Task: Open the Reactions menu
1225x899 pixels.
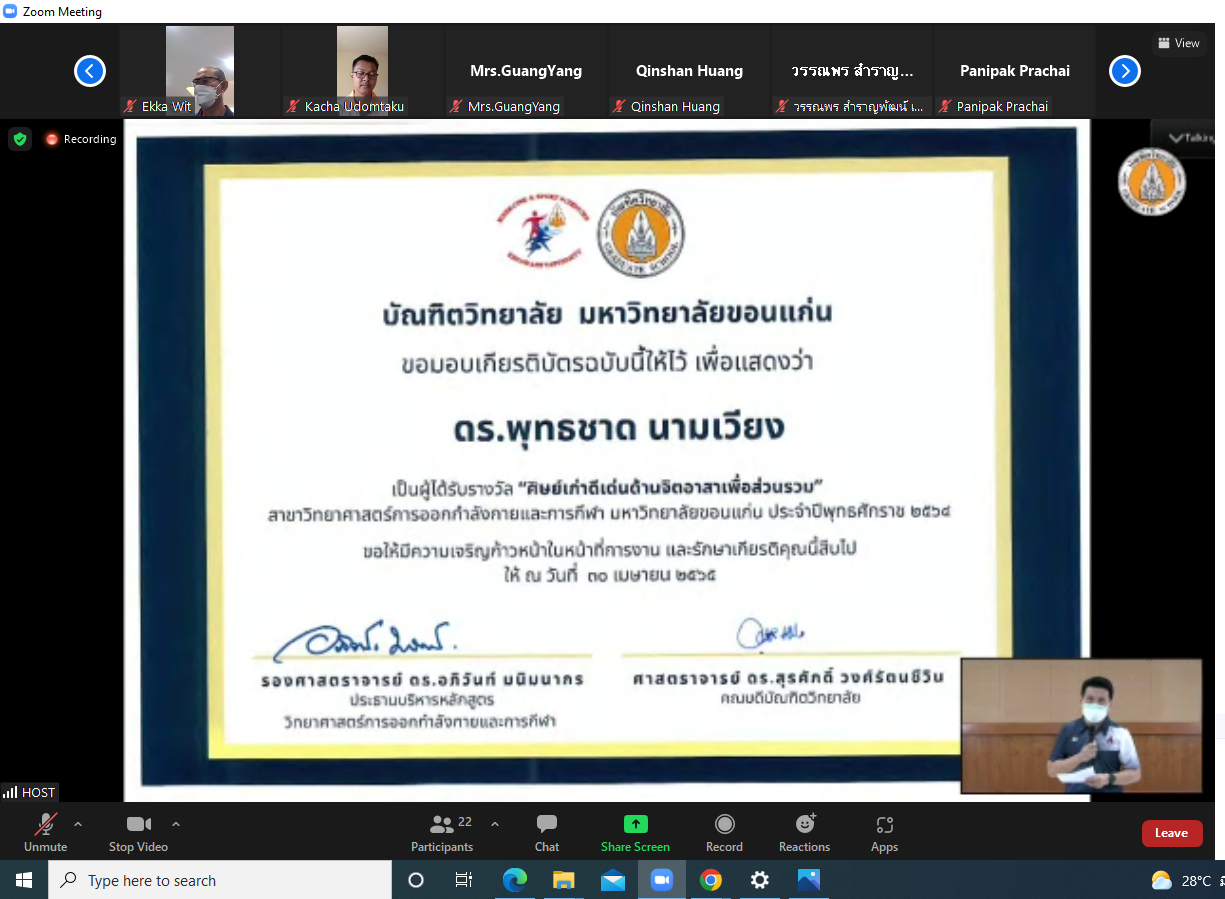Action: coord(804,832)
